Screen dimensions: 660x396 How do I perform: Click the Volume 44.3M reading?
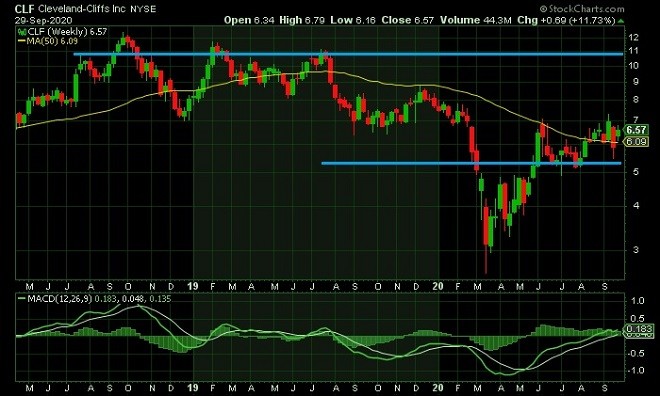pyautogui.click(x=476, y=20)
